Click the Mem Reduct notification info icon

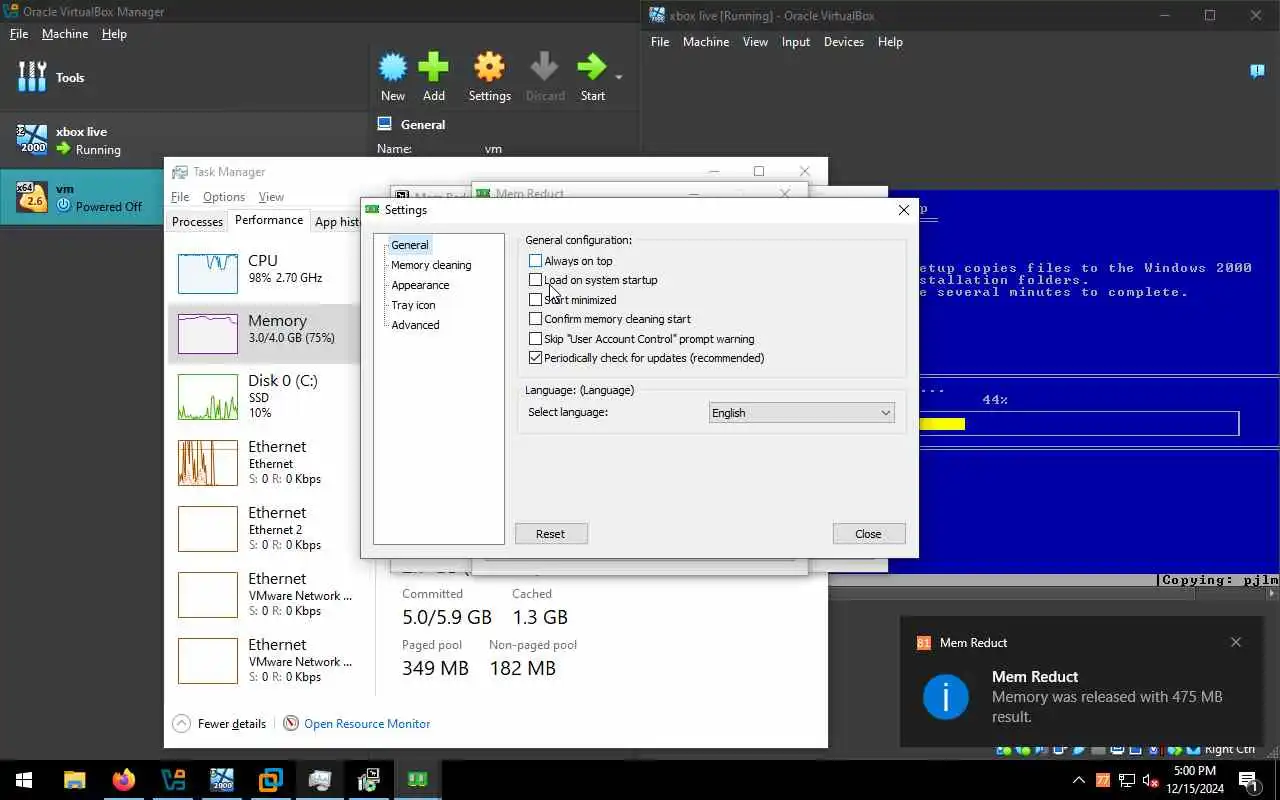(945, 696)
